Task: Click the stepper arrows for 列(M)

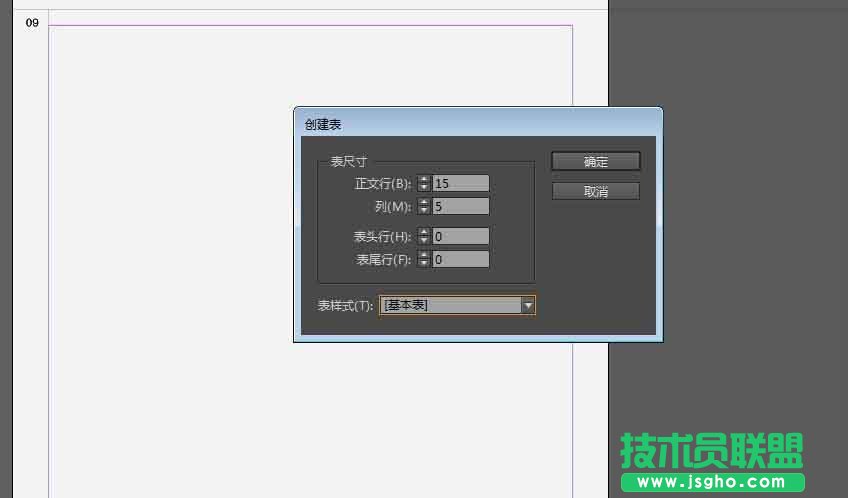Action: (424, 206)
